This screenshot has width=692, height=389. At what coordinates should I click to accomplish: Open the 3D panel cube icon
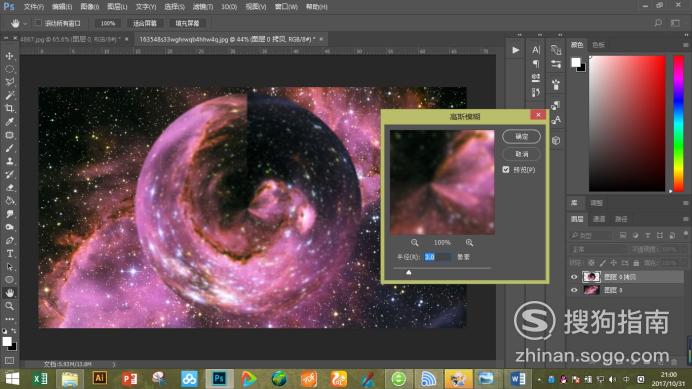pos(556,140)
